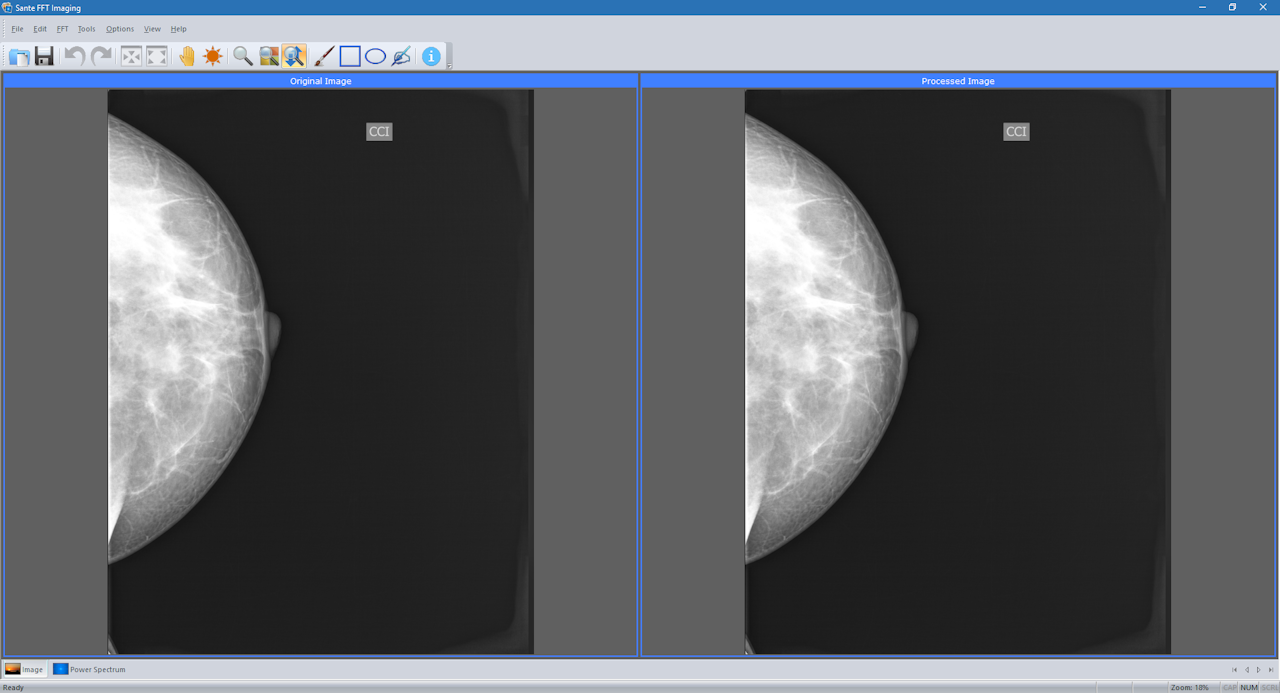Switch to the Power Spectrum tab

click(x=90, y=669)
